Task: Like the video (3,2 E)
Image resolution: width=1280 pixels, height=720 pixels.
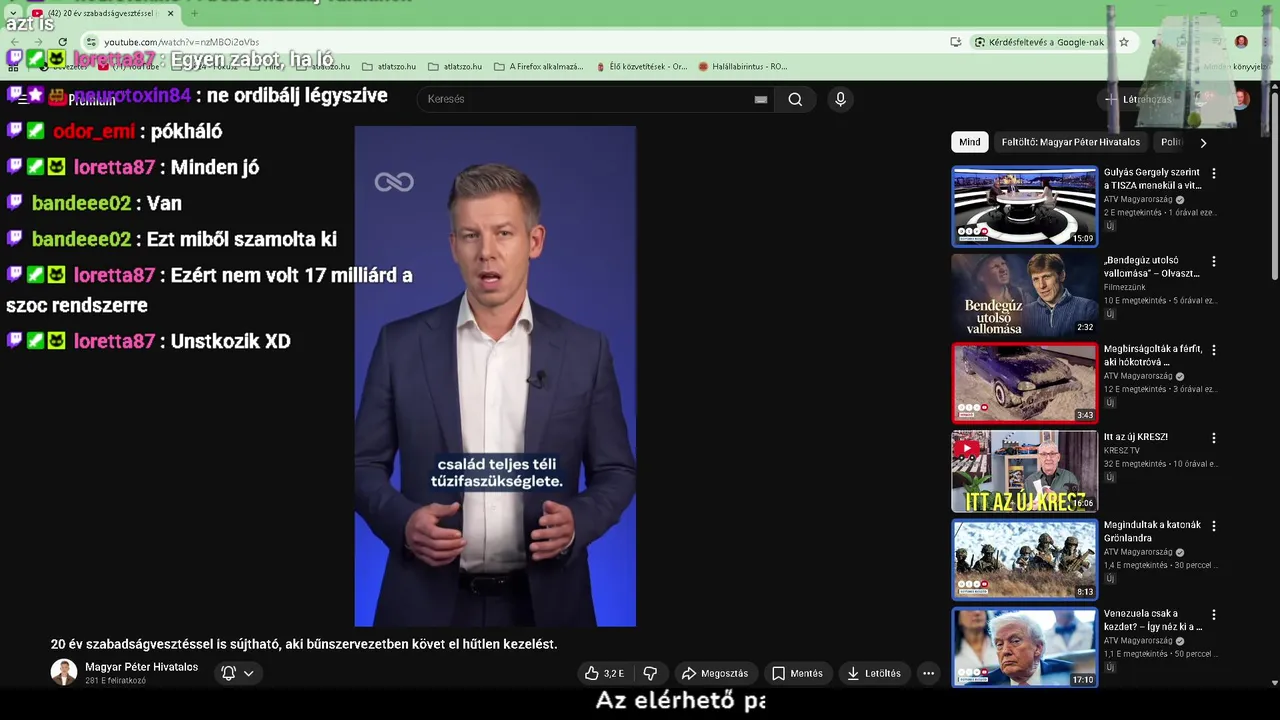Action: coord(605,673)
